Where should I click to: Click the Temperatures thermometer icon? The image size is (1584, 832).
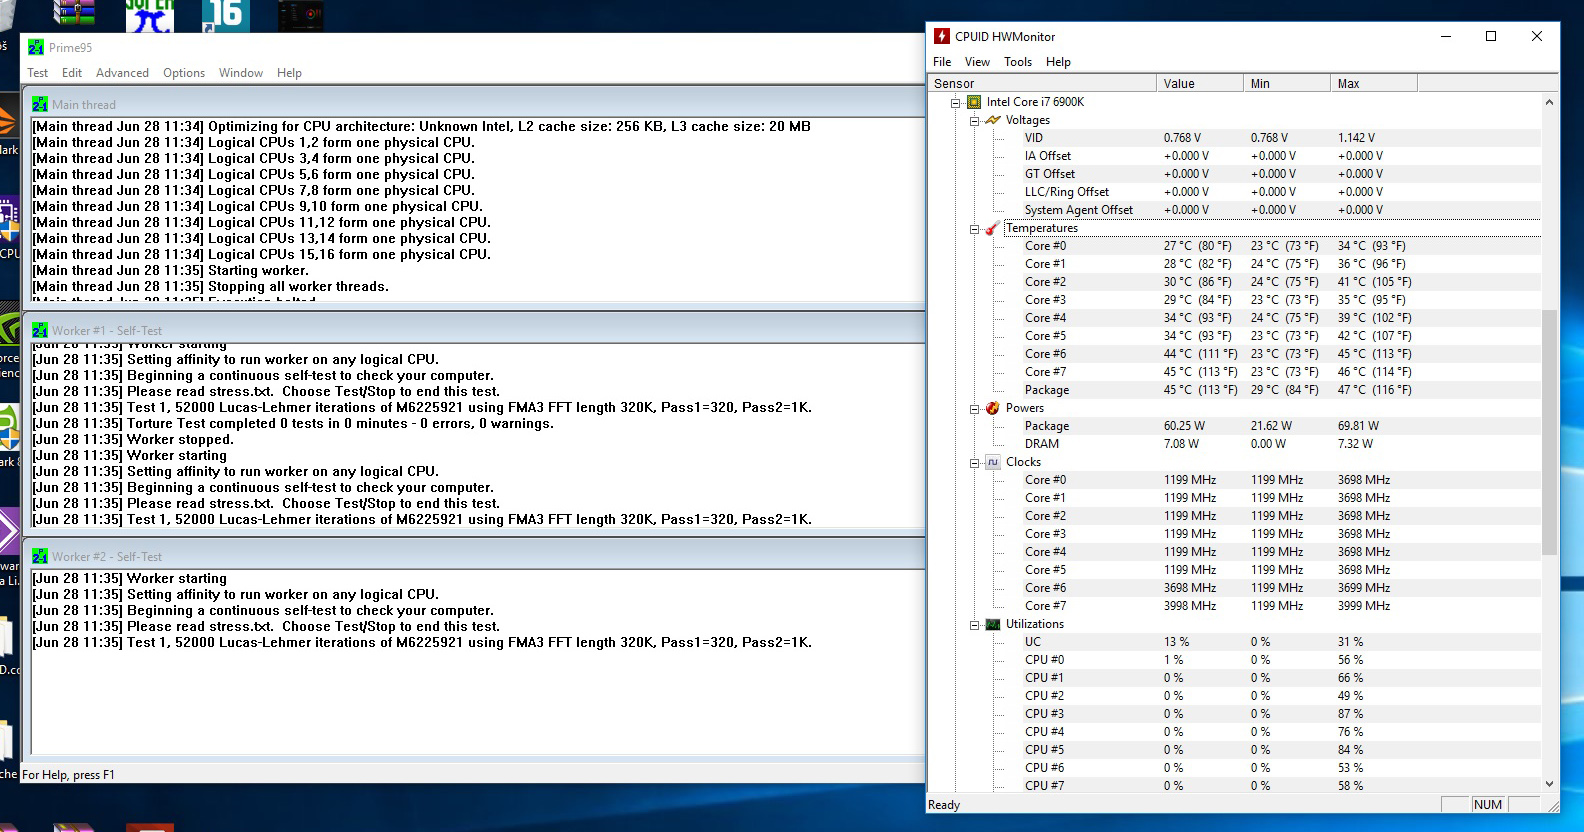pos(992,228)
